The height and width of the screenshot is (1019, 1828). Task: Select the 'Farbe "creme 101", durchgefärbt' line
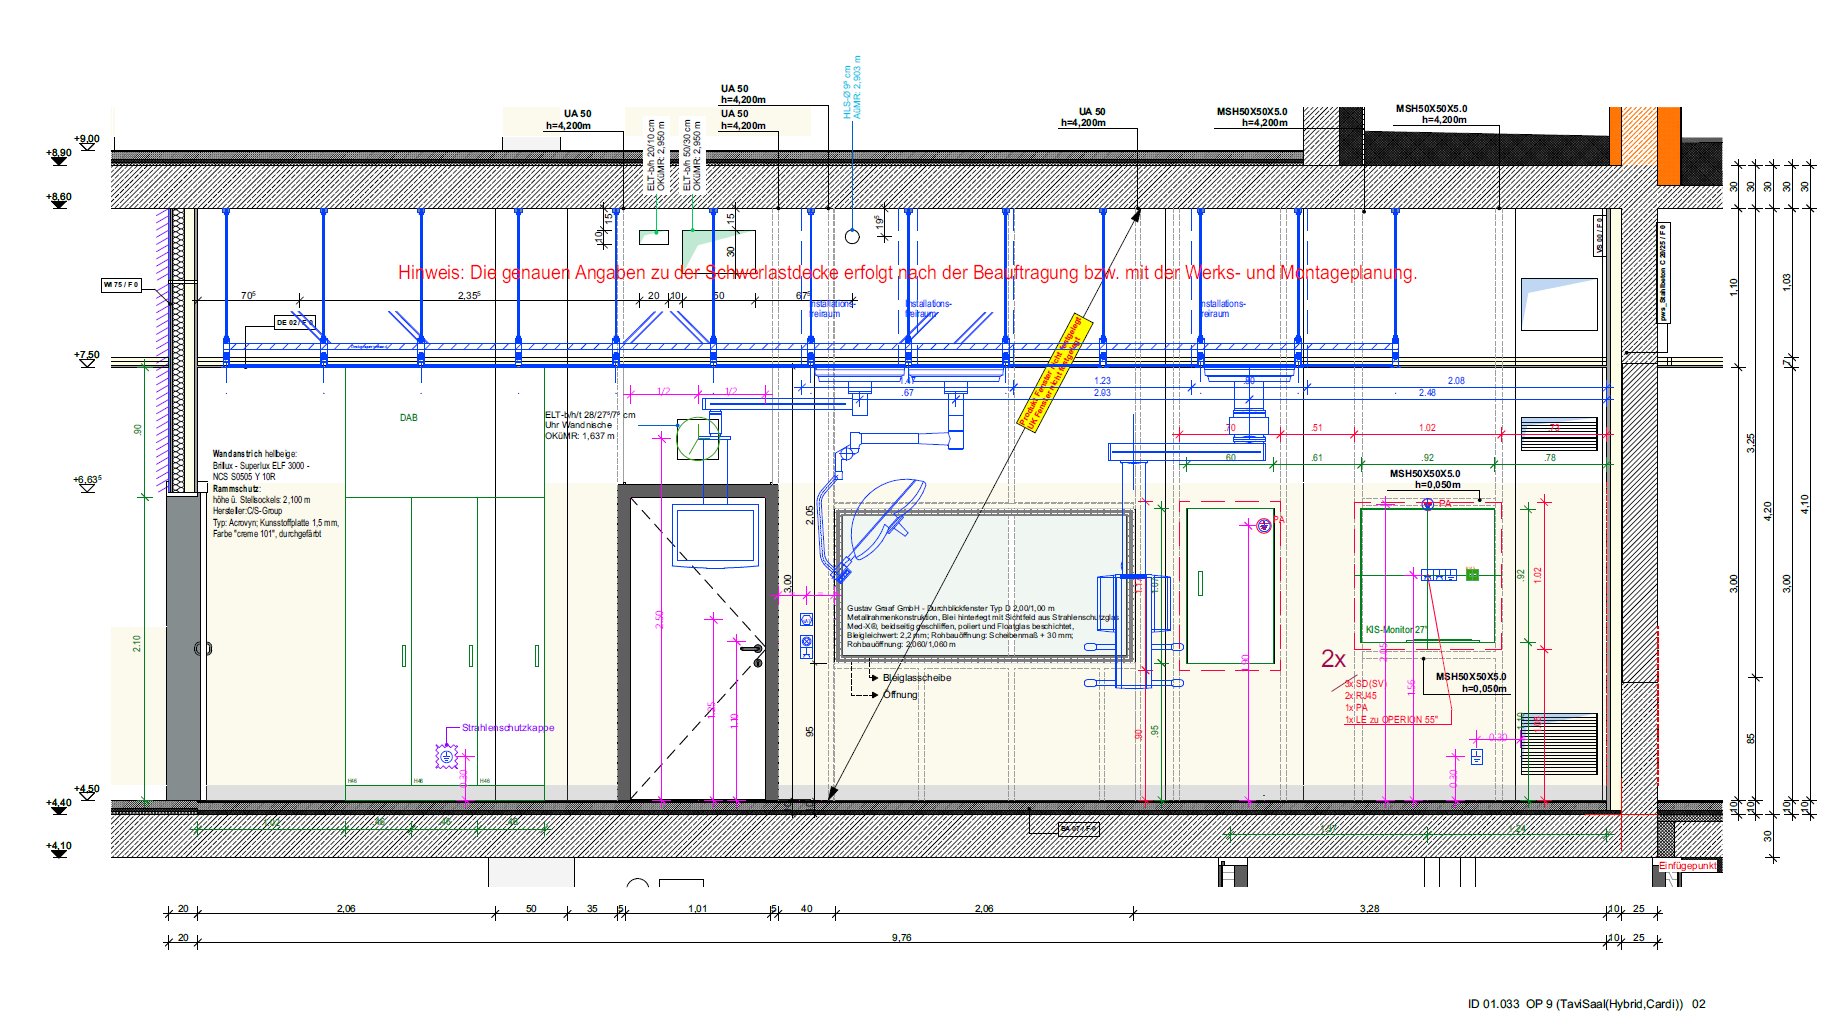(267, 534)
